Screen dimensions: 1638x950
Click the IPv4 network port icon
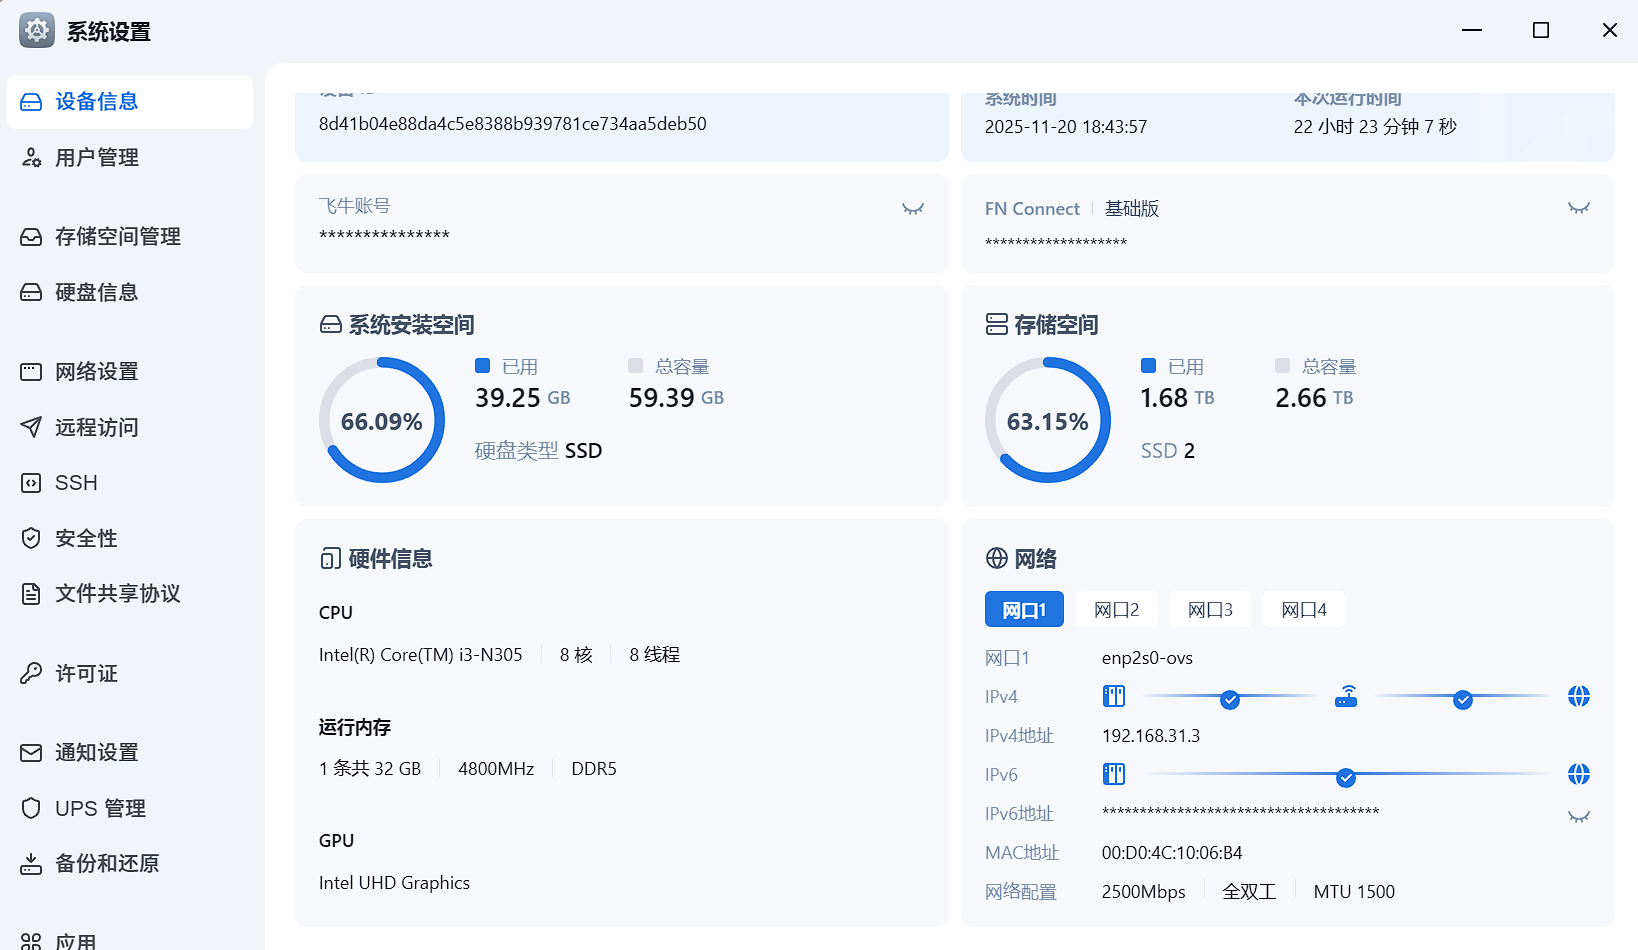point(1114,696)
